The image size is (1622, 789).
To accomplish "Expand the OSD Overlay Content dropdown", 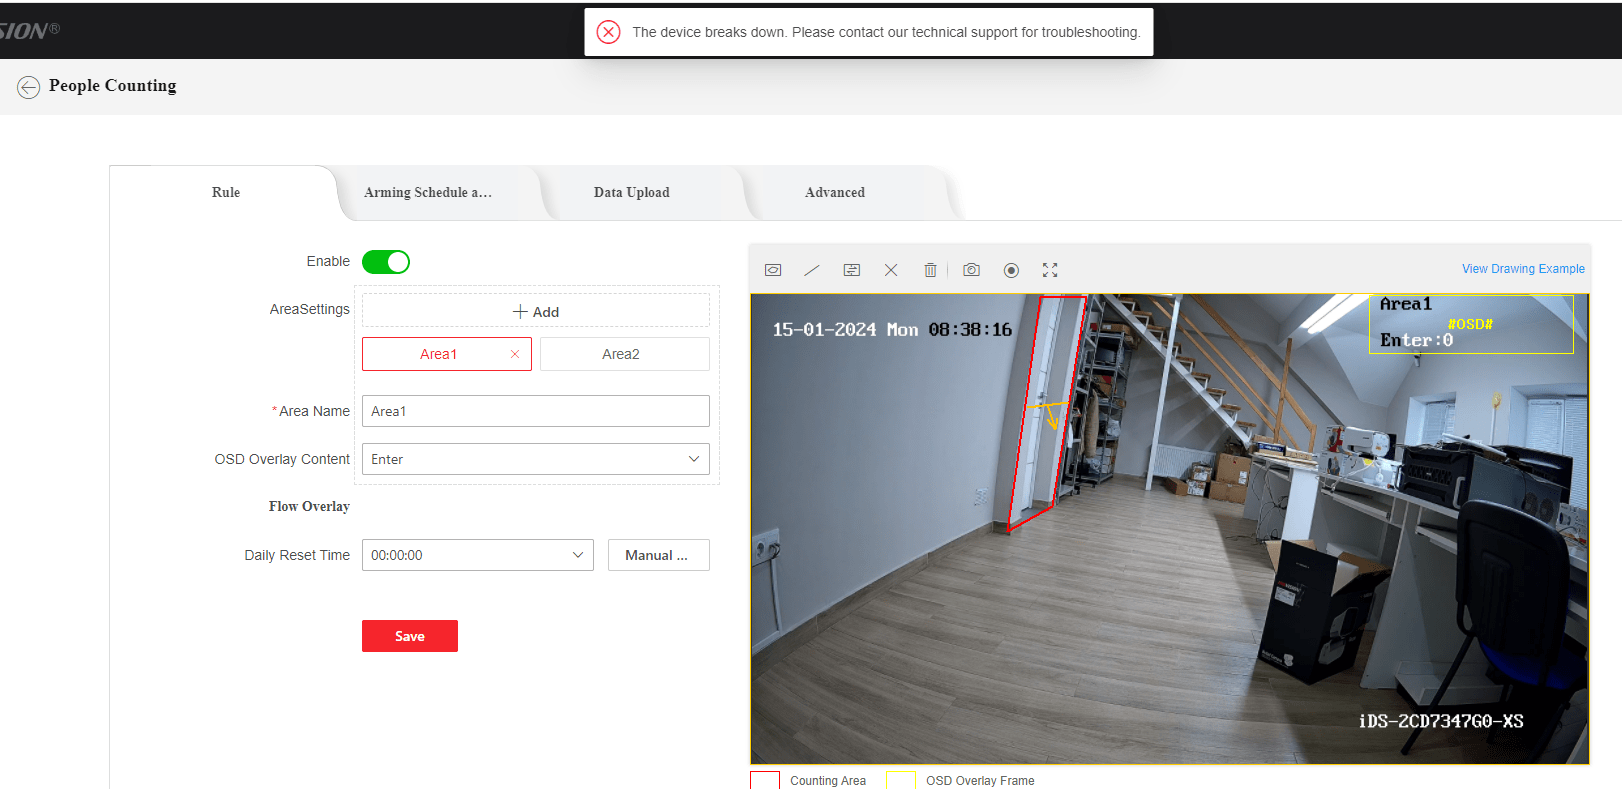I will coord(535,459).
